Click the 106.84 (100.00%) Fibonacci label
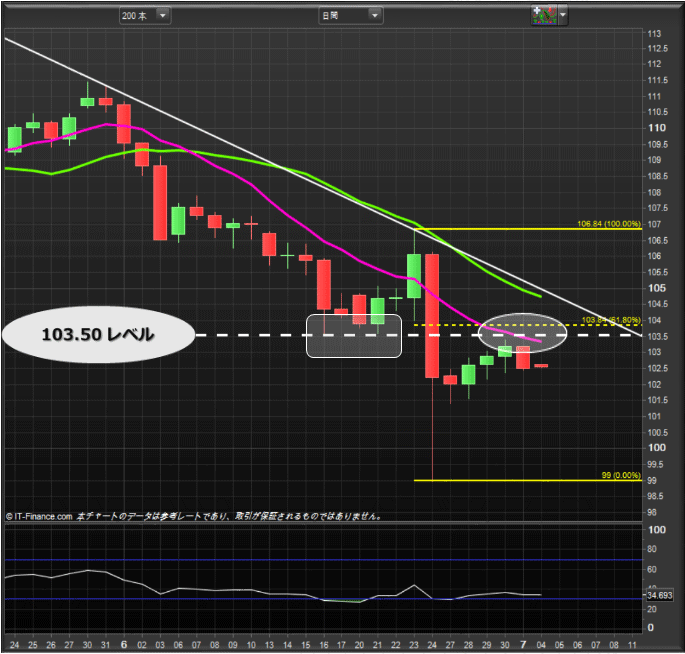Image resolution: width=685 pixels, height=654 pixels. 609,224
